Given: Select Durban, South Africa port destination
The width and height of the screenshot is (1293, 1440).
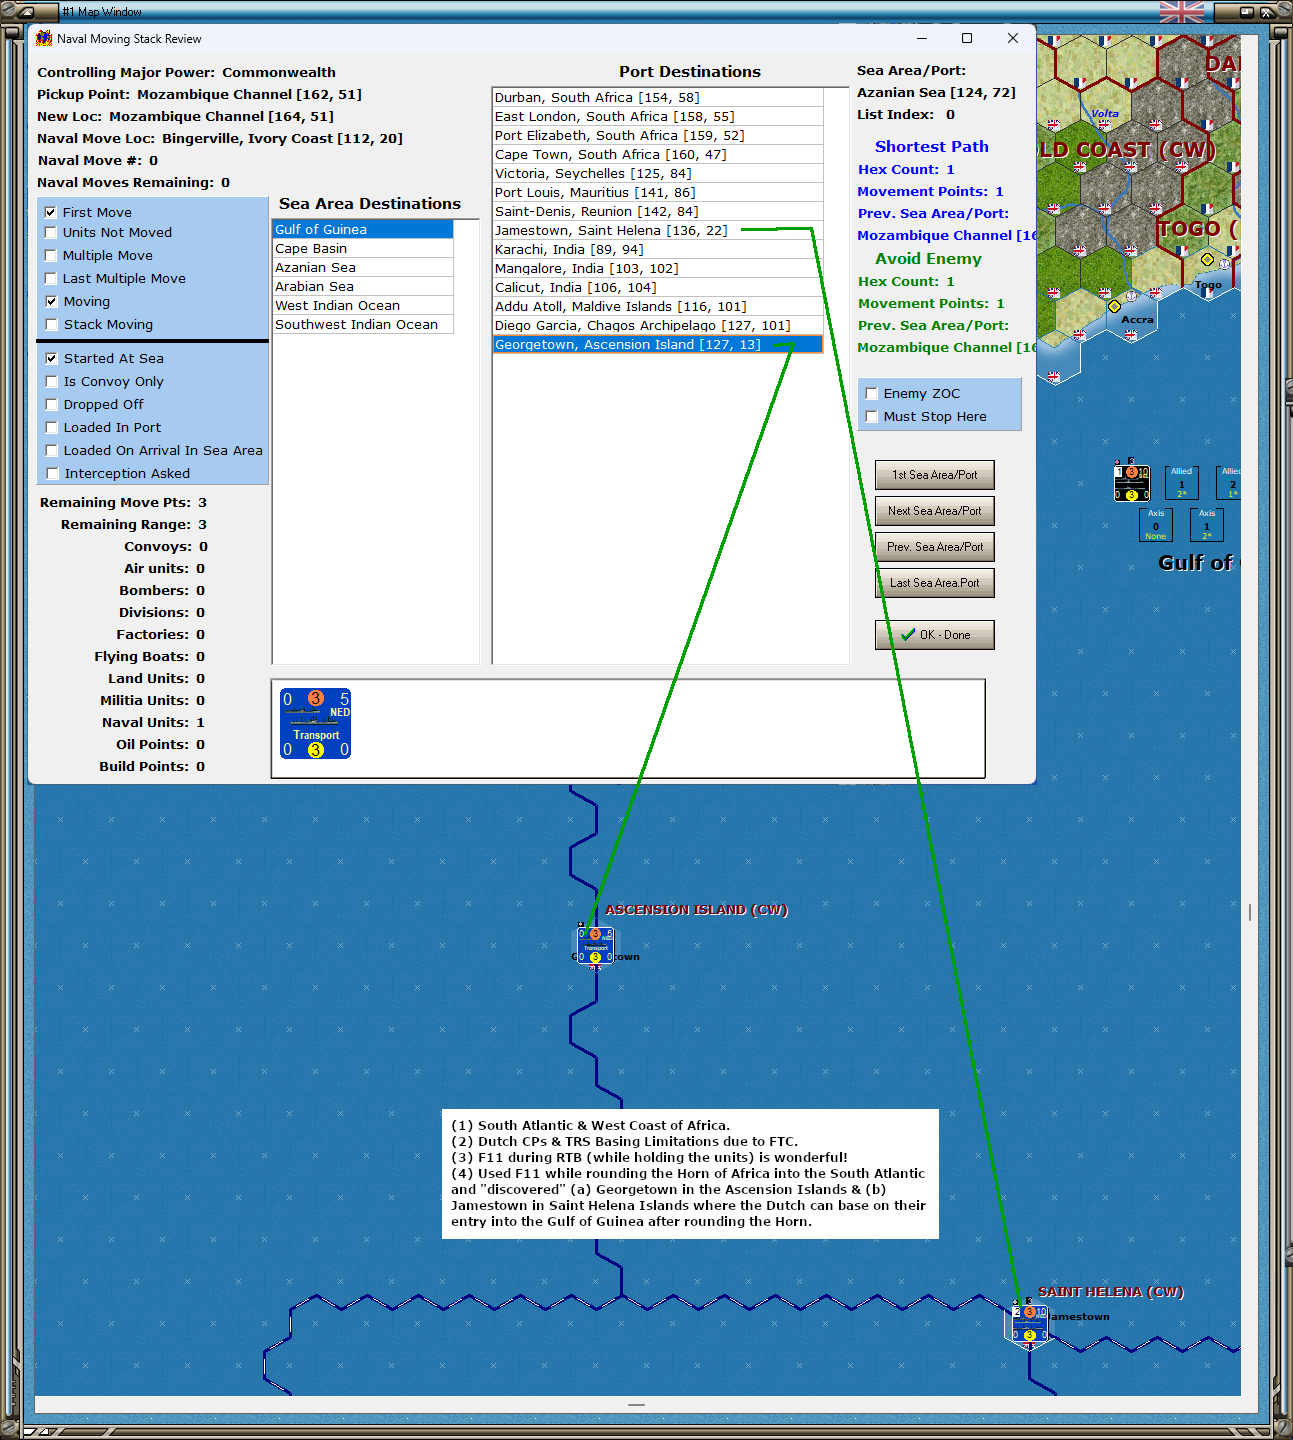Looking at the screenshot, I should tap(658, 97).
